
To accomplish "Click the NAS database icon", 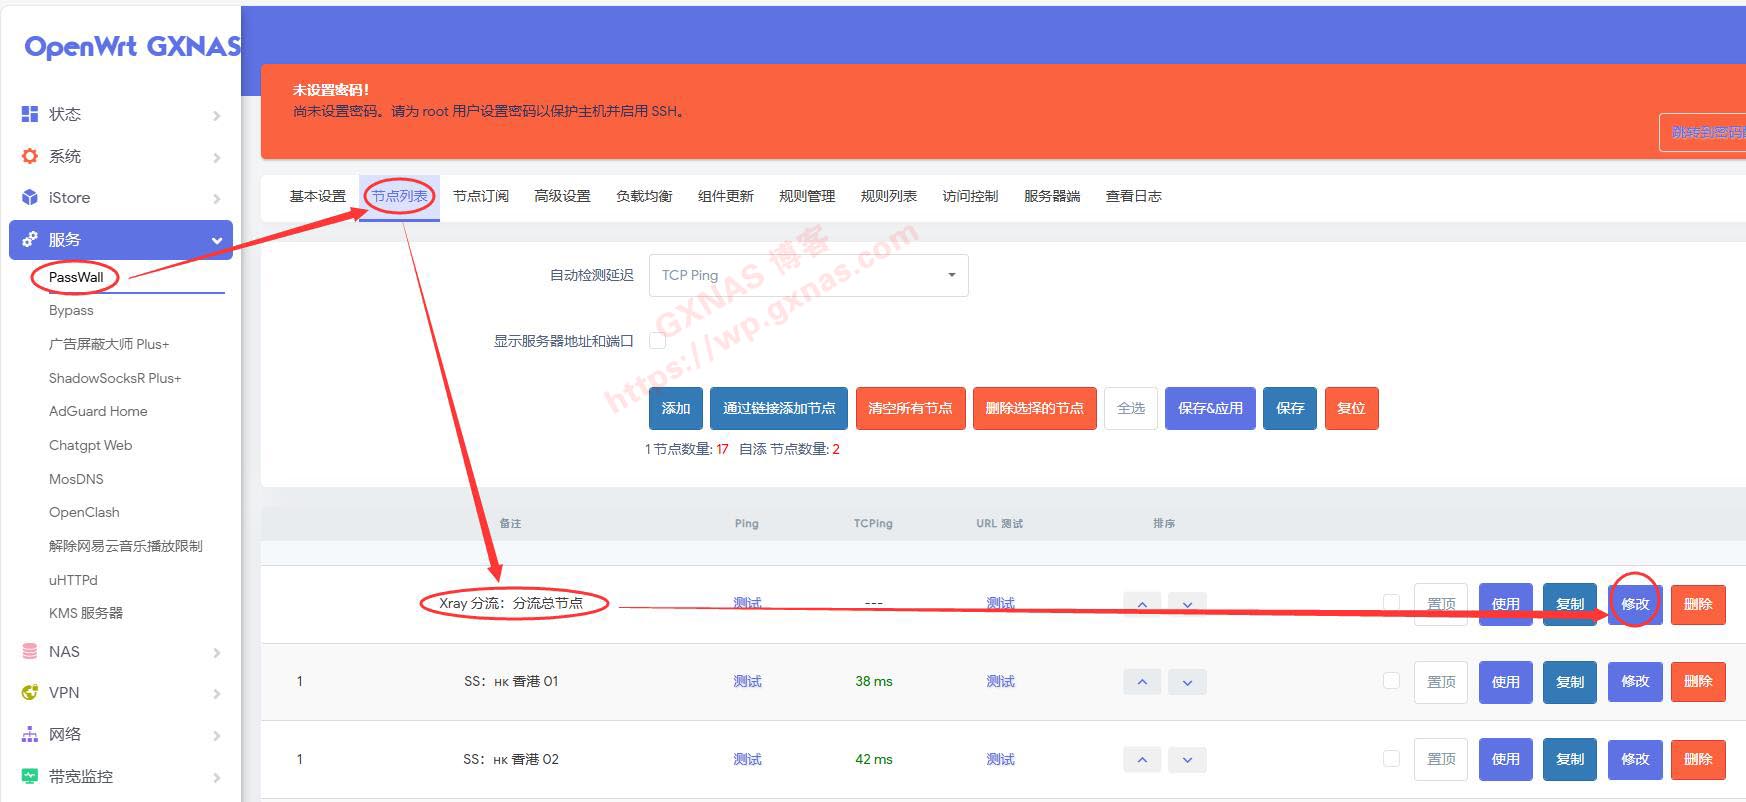I will point(30,652).
